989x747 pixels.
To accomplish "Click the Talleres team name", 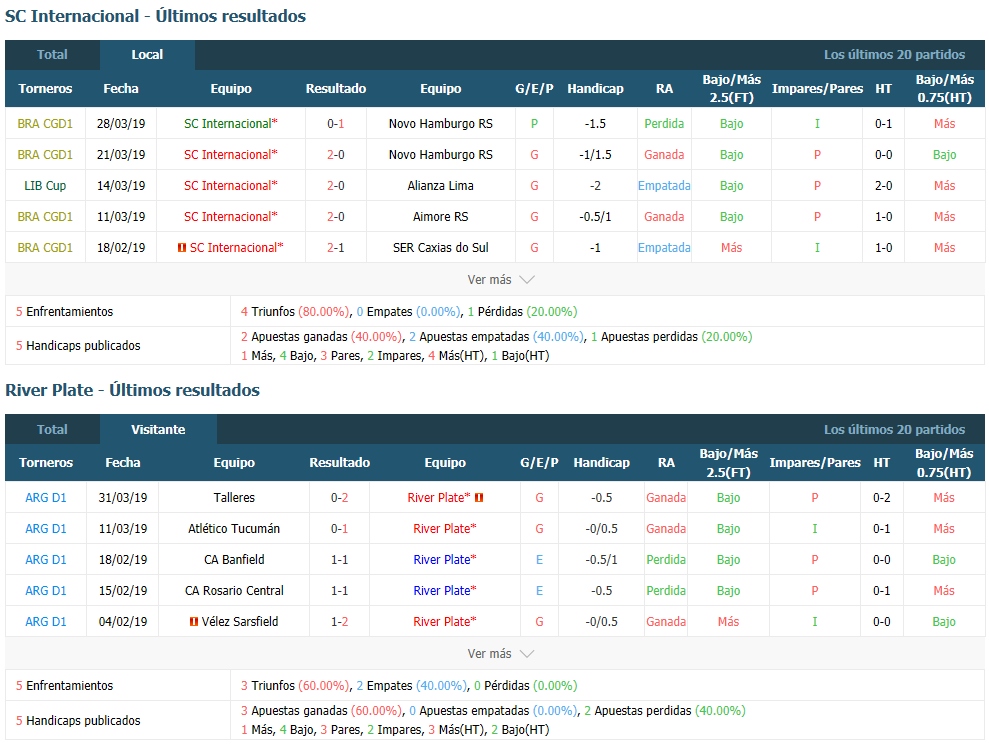I will point(234,498).
